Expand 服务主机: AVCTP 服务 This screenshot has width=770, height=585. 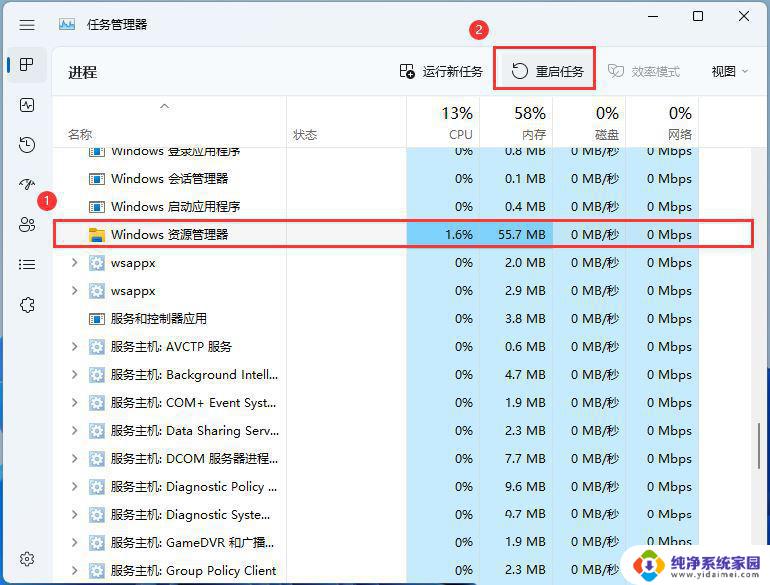(74, 347)
